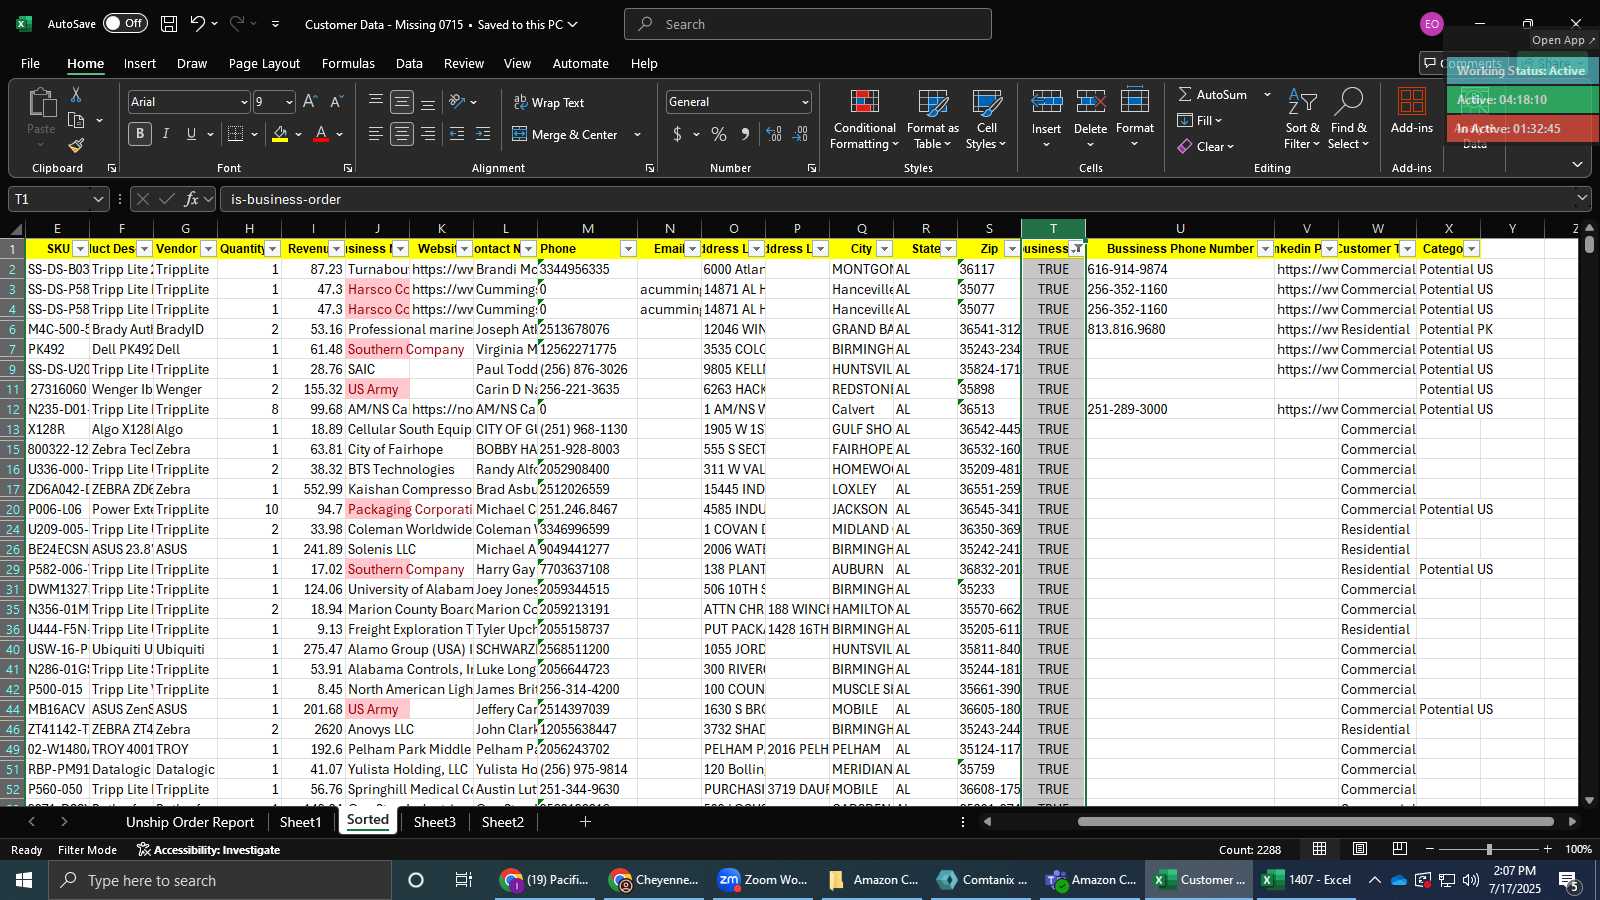Toggle Italic formatting
Screen dimensions: 1600x900
166,134
